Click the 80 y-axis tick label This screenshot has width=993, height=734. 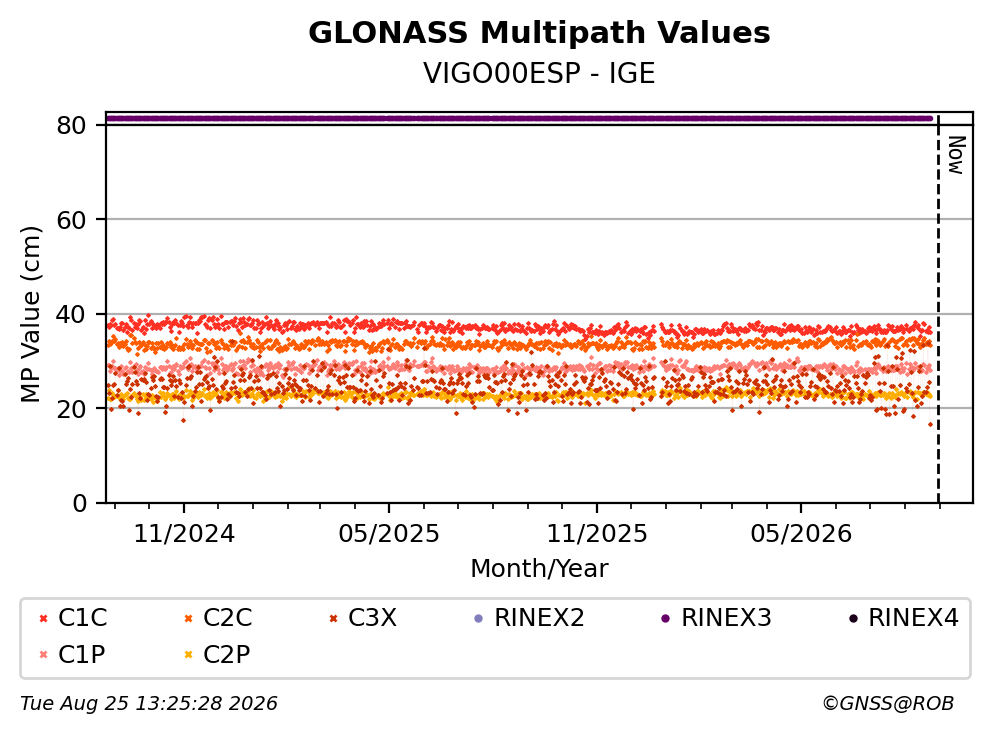click(71, 125)
